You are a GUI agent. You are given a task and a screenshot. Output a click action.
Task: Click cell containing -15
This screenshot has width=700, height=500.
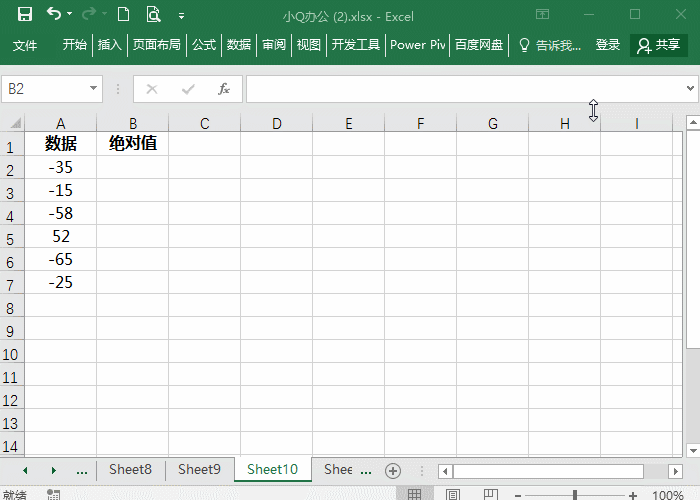61,190
